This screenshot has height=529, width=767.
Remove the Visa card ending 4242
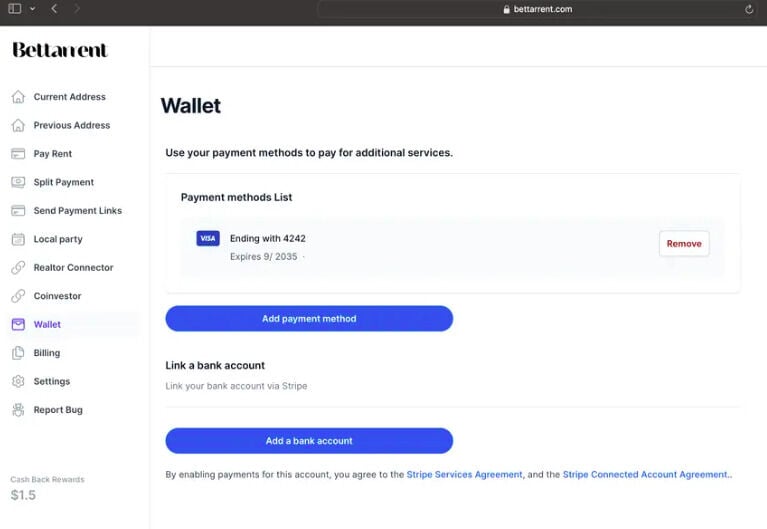point(684,244)
